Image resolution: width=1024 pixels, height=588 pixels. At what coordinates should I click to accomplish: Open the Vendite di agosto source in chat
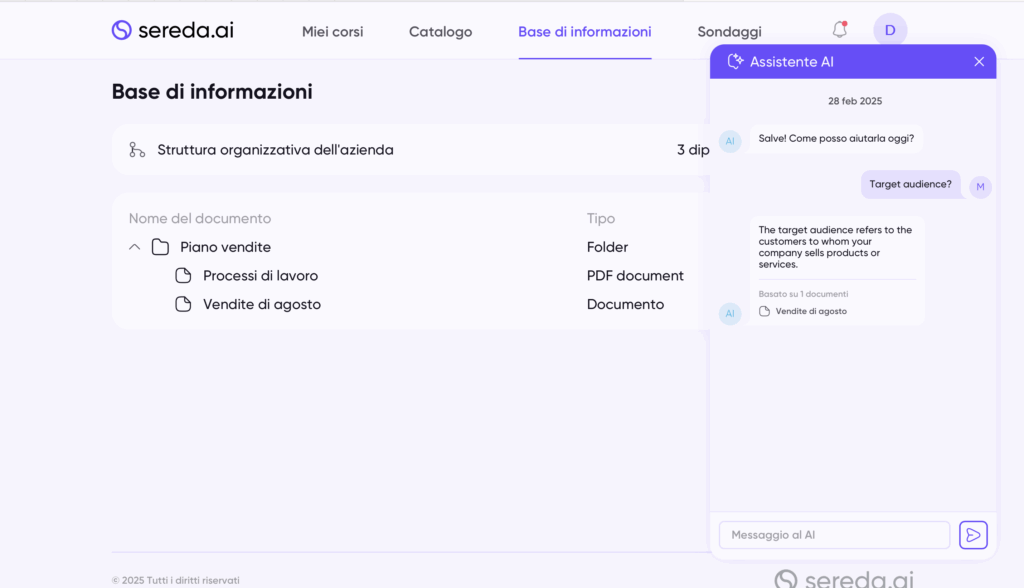[810, 312]
